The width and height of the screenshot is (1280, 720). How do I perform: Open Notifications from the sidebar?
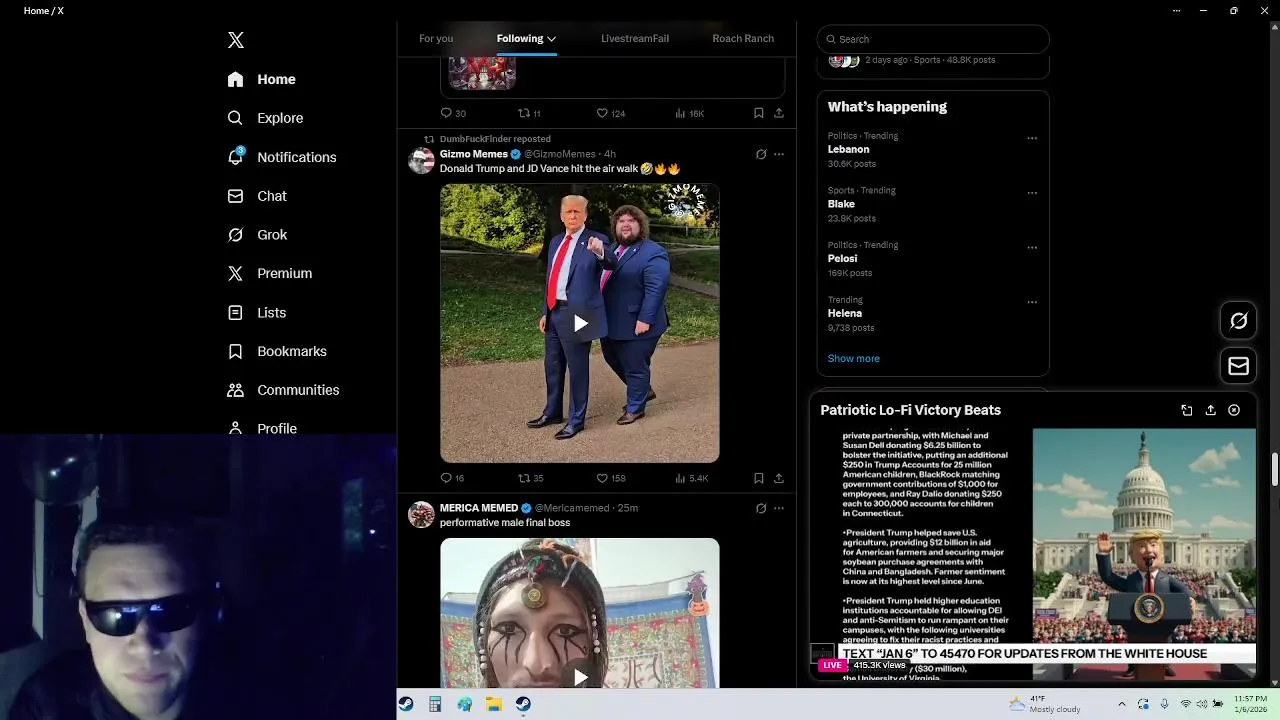click(282, 157)
